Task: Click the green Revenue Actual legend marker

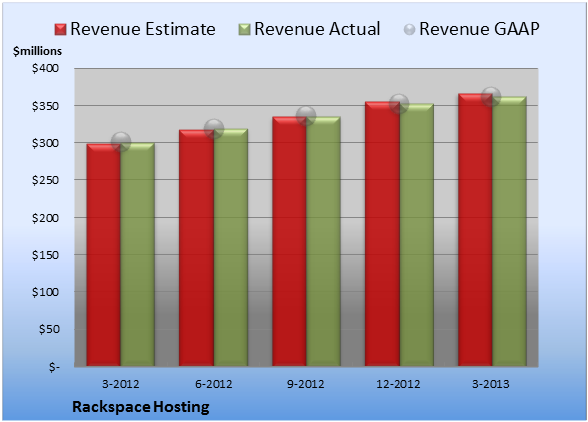Action: pos(244,30)
